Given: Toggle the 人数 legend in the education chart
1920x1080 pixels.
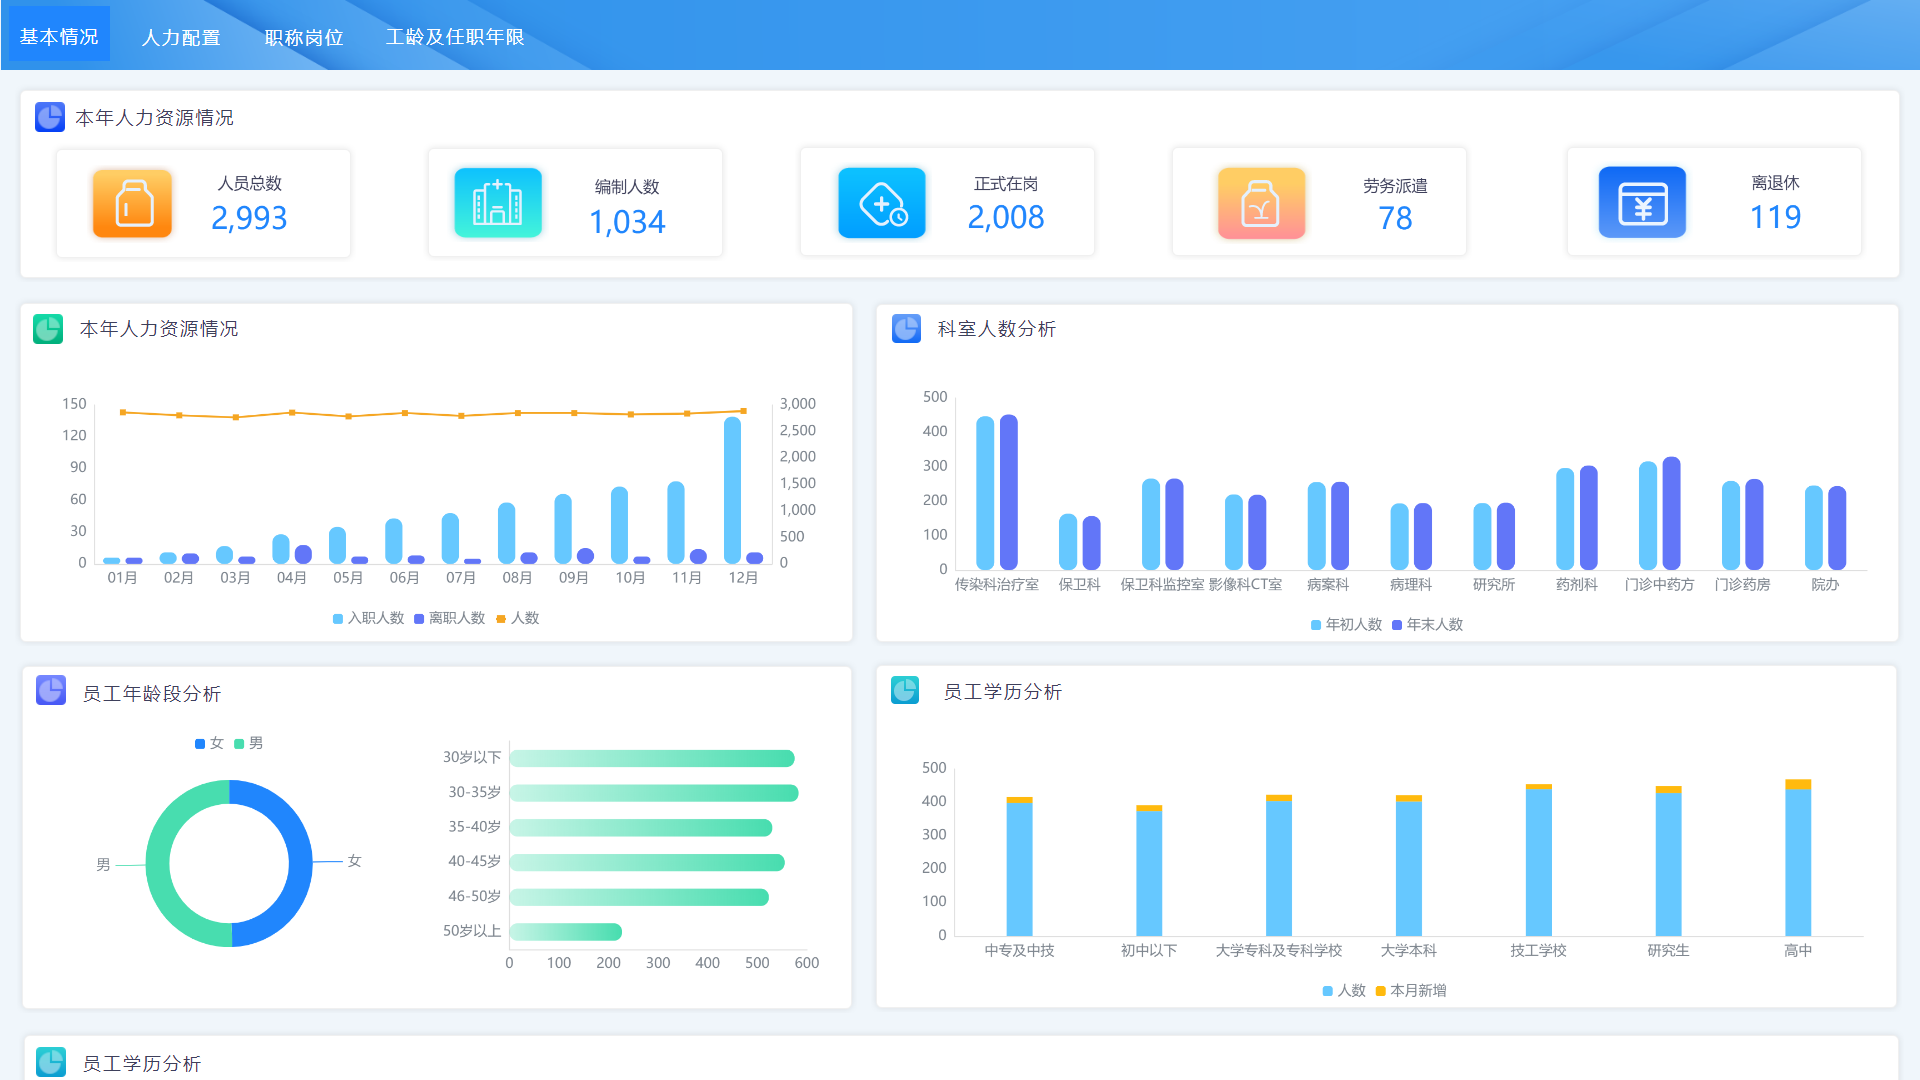Looking at the screenshot, I should 1344,990.
